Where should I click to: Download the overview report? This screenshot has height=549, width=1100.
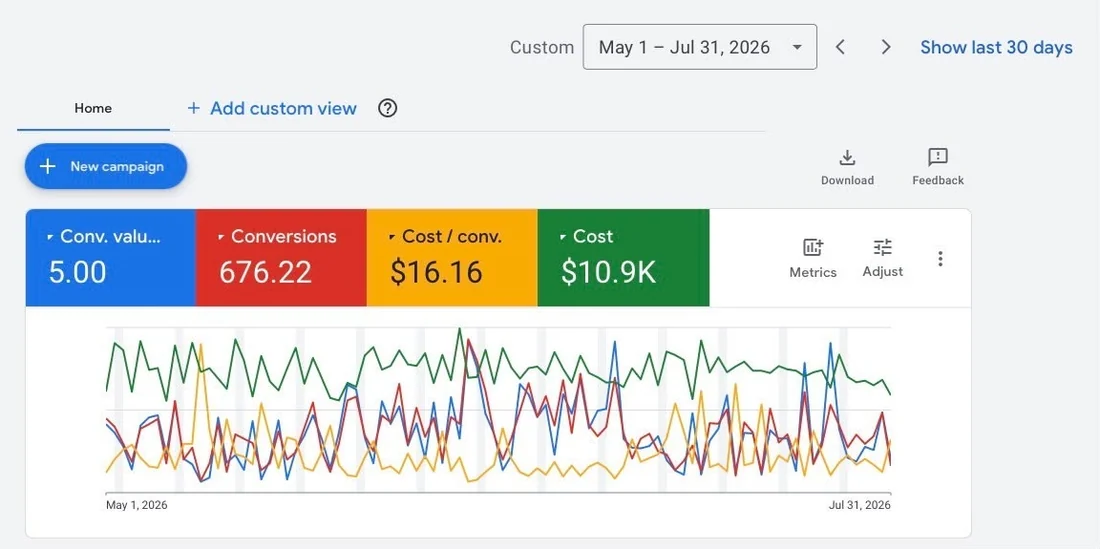(x=847, y=167)
